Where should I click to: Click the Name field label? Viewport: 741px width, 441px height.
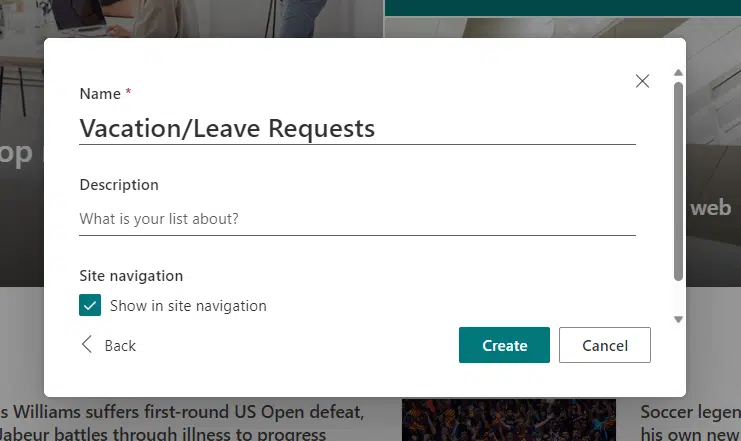point(100,94)
